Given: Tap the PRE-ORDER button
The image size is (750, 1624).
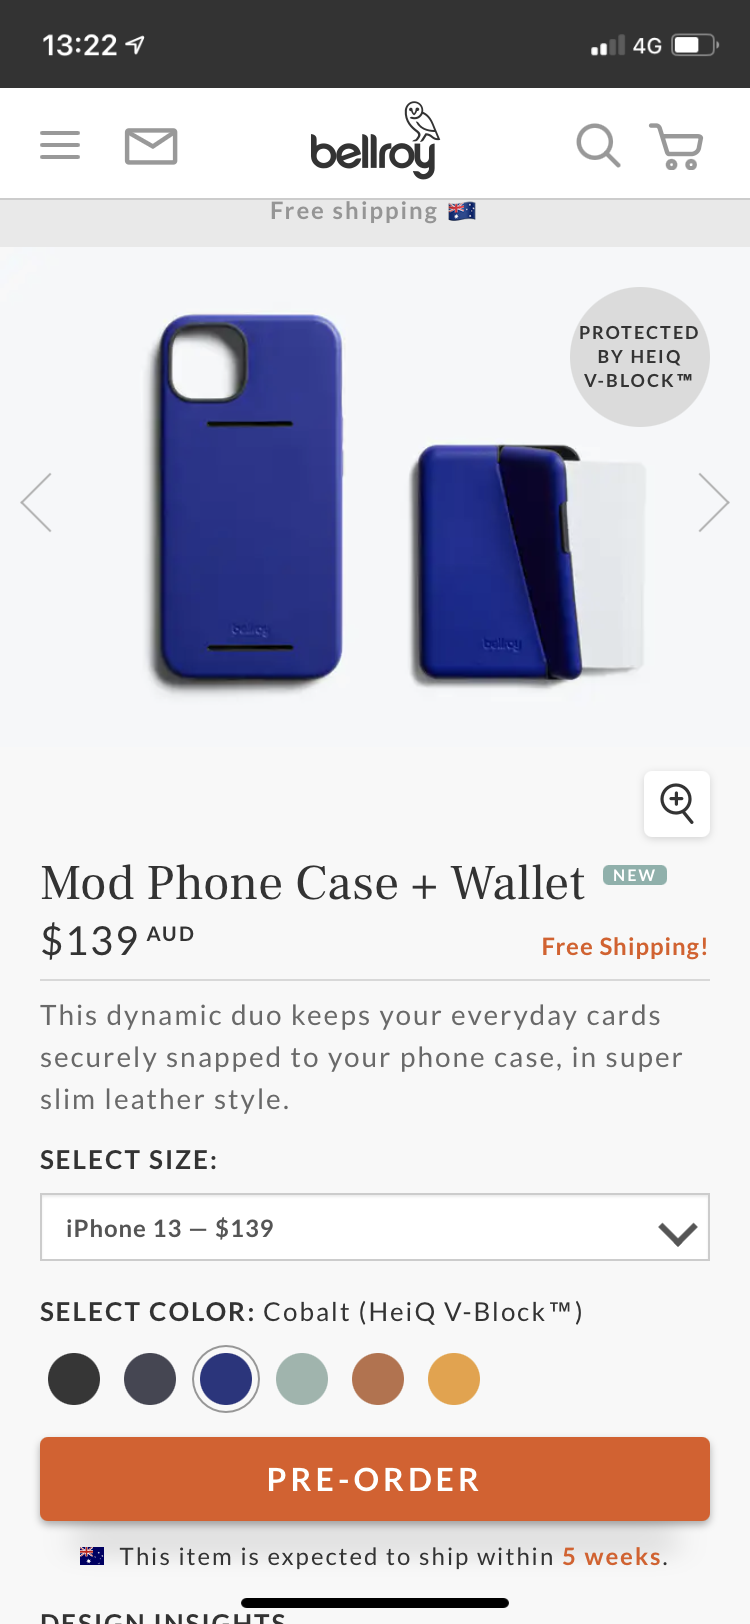Looking at the screenshot, I should pyautogui.click(x=375, y=1479).
